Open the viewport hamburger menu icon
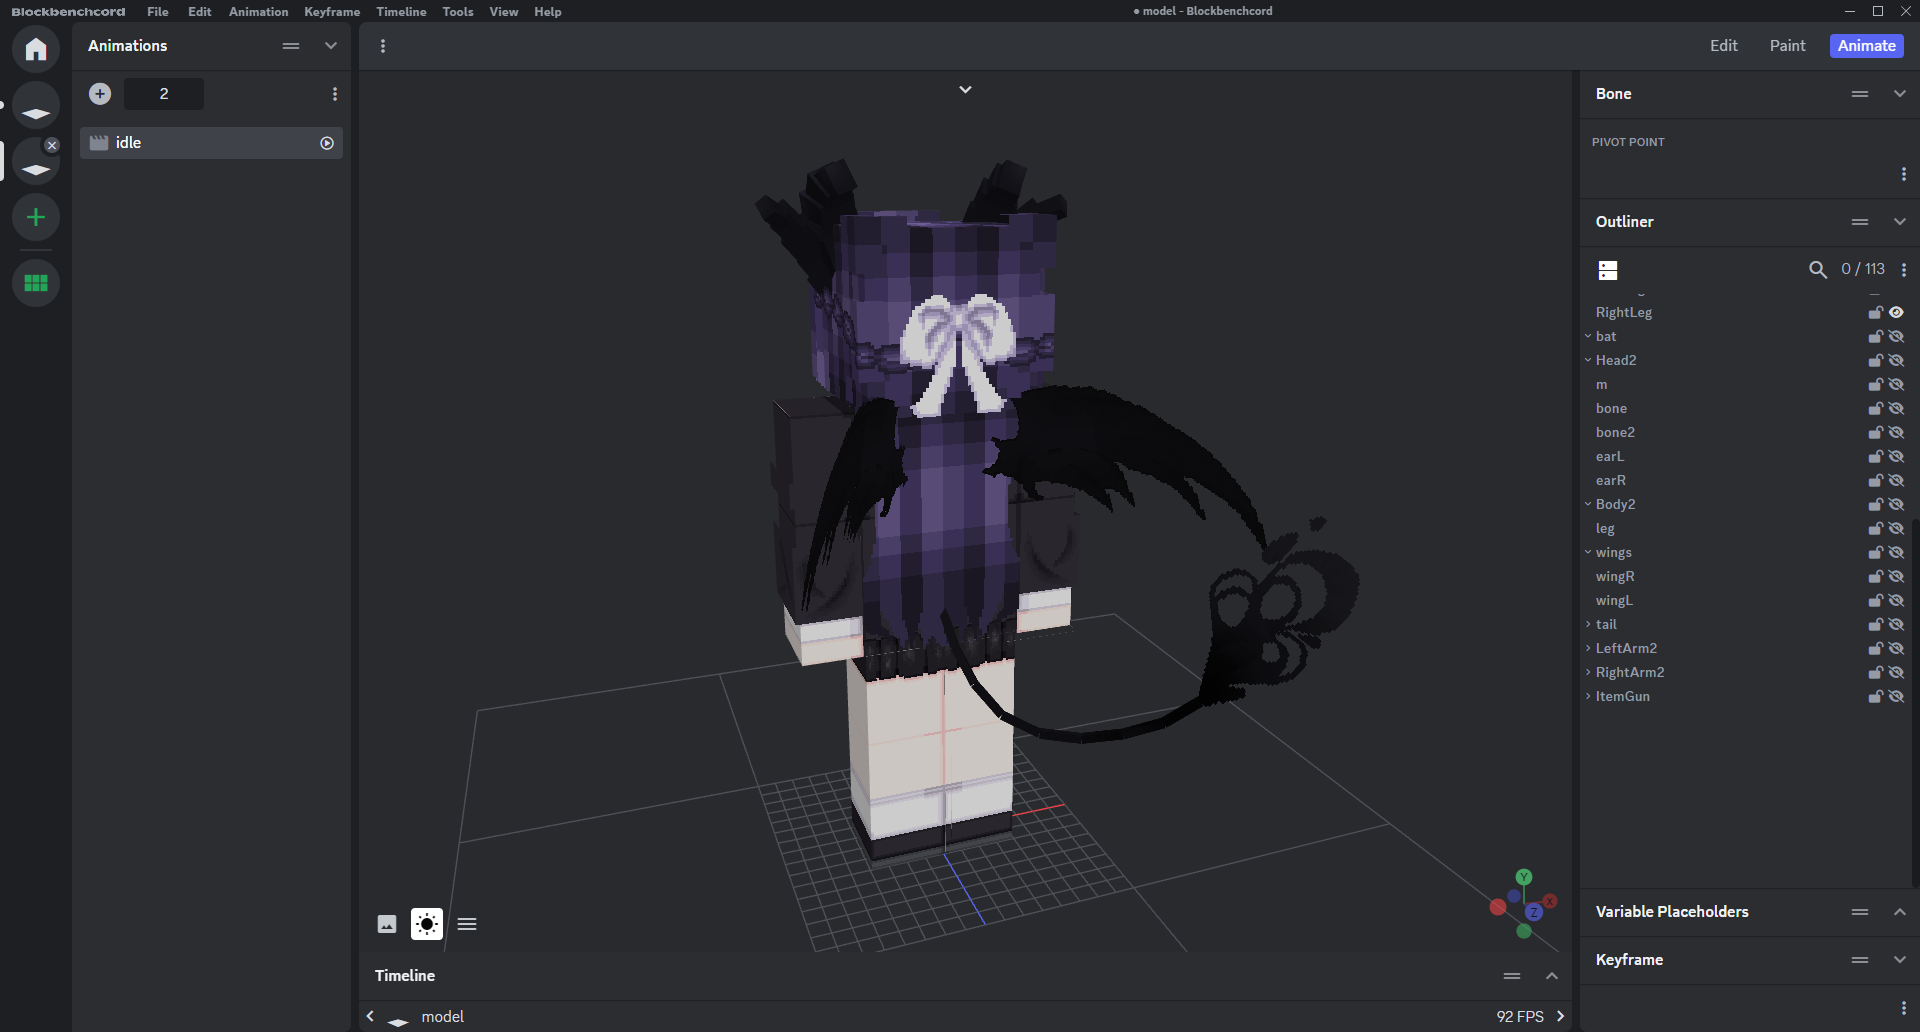The image size is (1920, 1032). (467, 924)
